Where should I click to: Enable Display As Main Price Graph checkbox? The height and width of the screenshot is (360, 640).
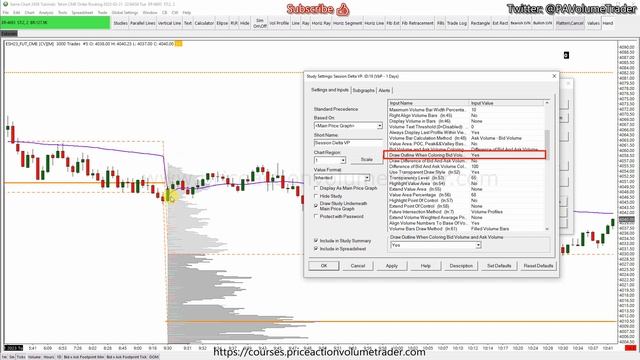[316, 188]
